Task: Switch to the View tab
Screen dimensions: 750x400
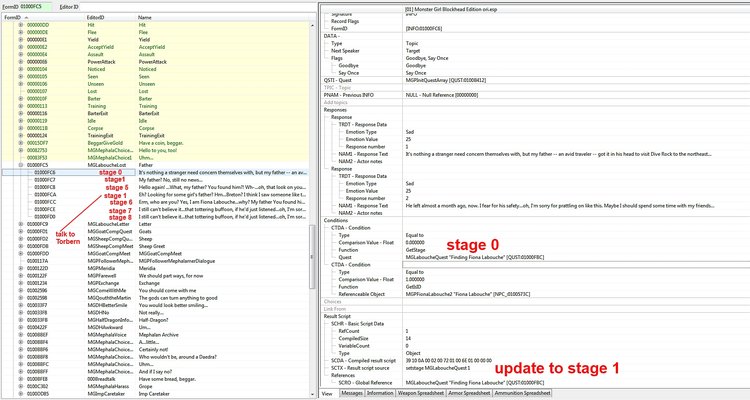Action: [327, 393]
